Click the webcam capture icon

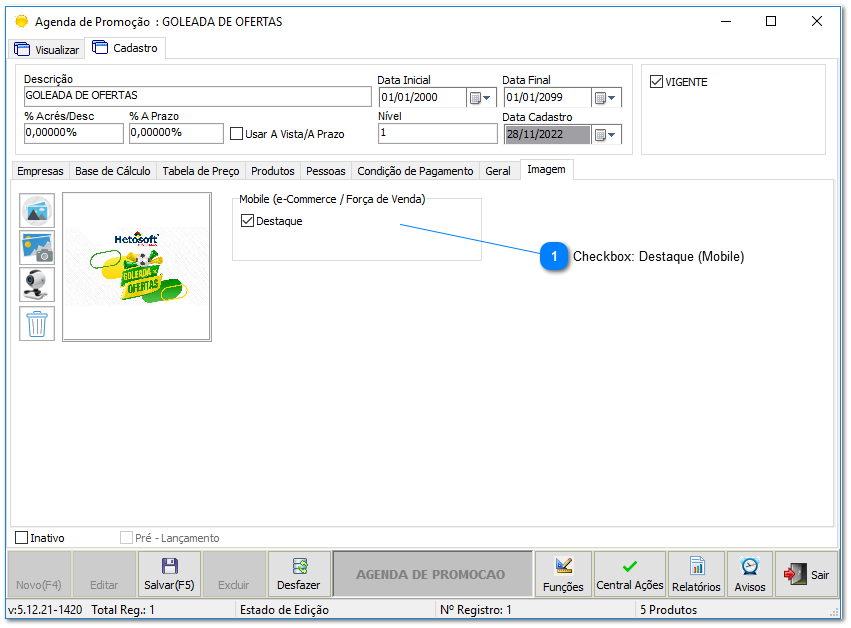click(37, 285)
